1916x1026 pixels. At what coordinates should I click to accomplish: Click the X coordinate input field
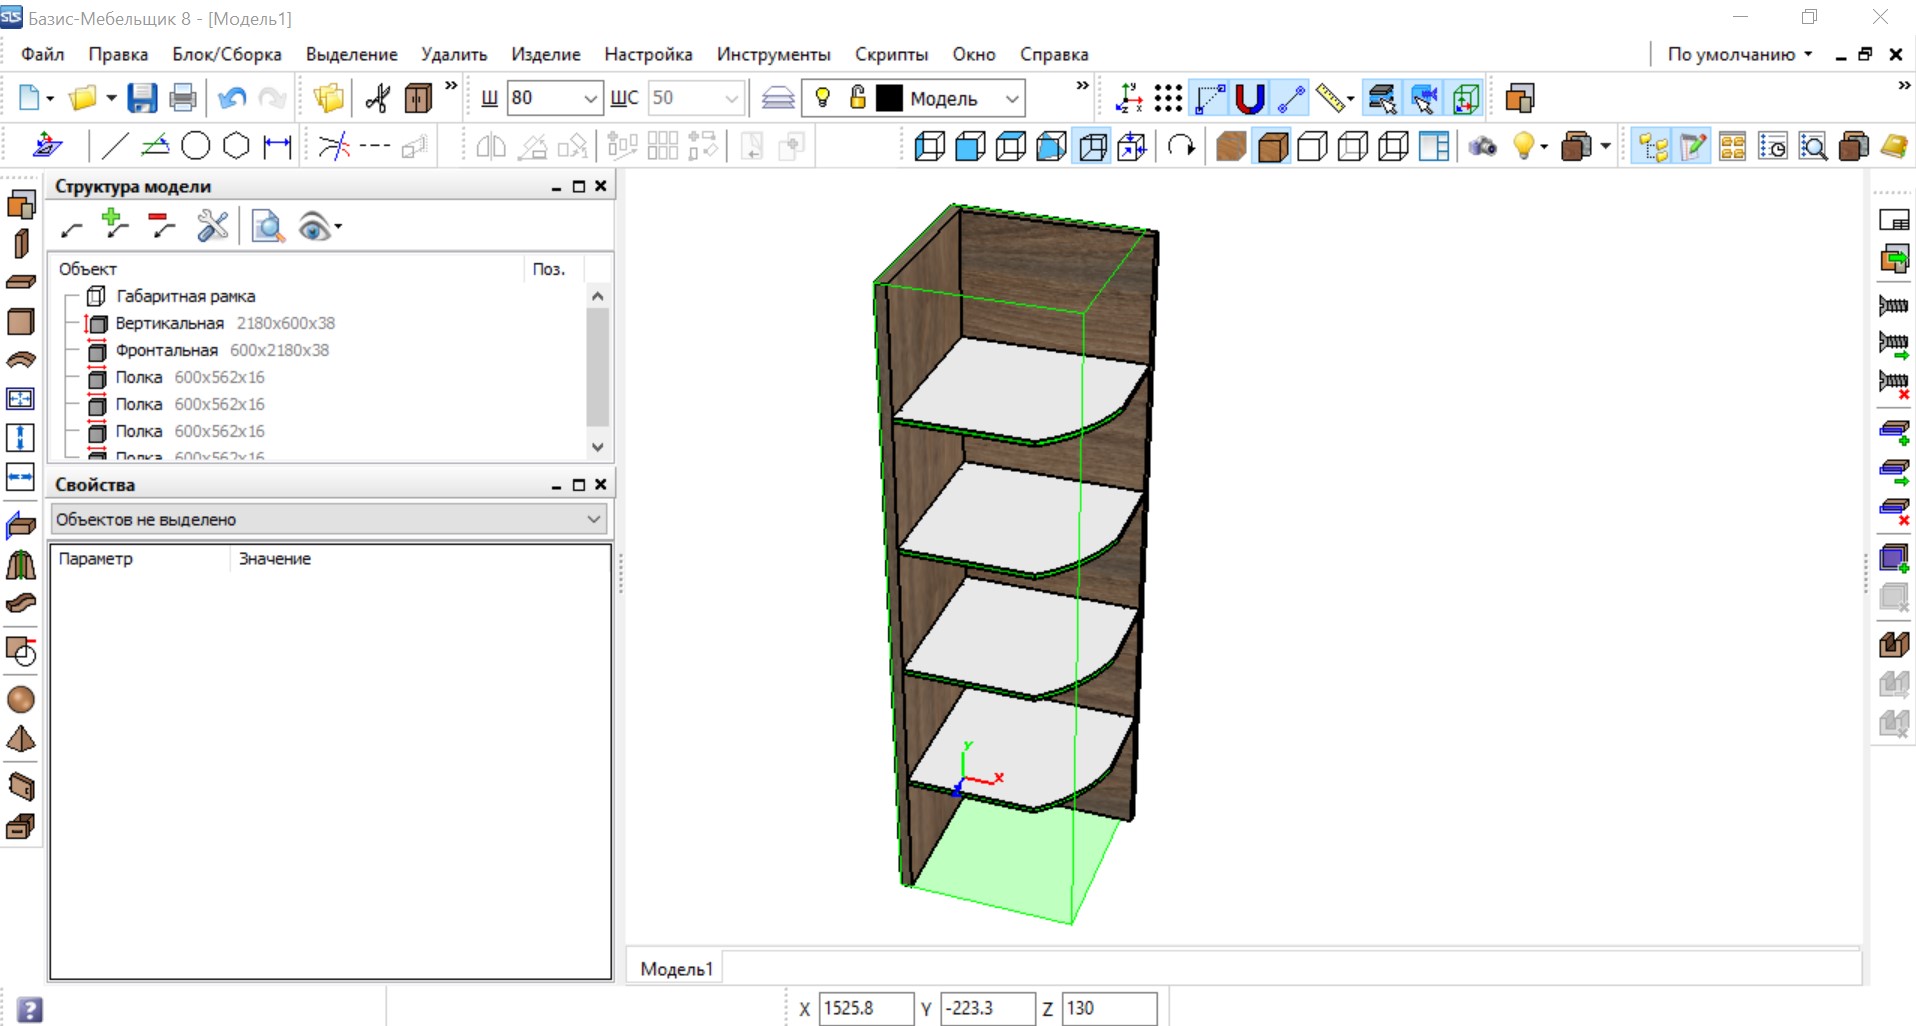pyautogui.click(x=865, y=1008)
